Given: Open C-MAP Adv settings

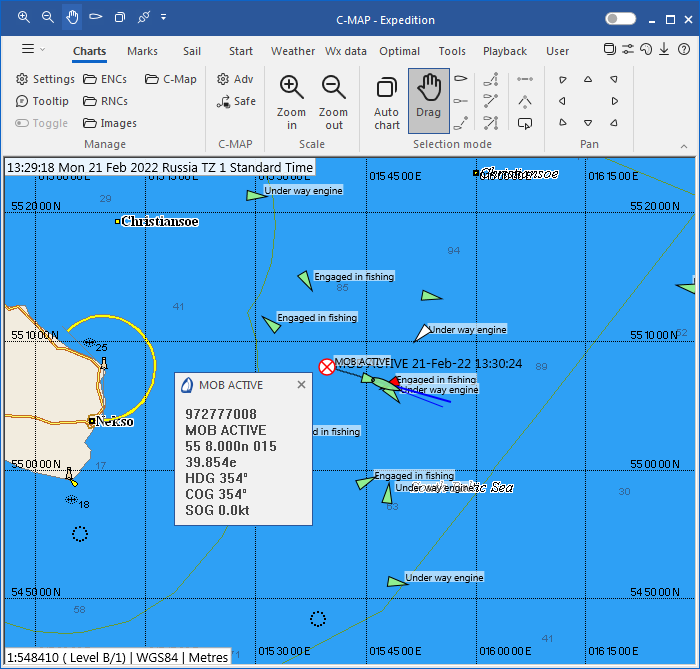Looking at the screenshot, I should point(235,79).
